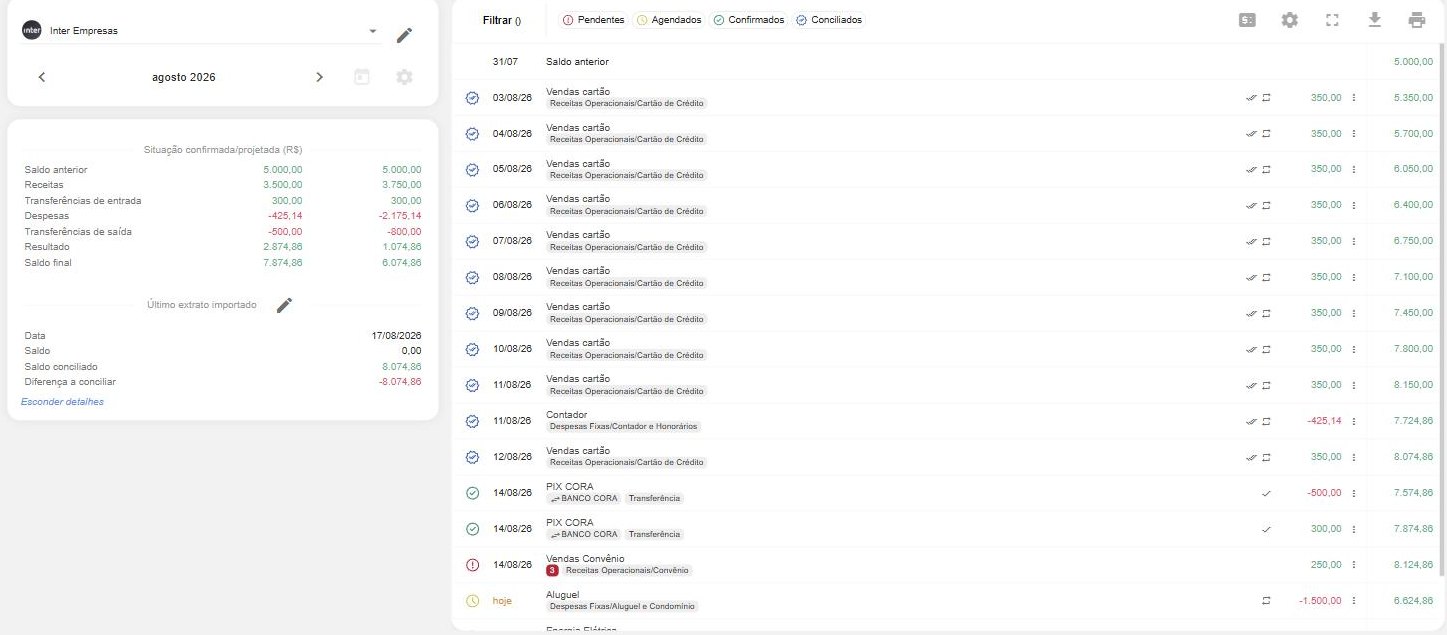The width and height of the screenshot is (1447, 635).
Task: Open the Inter Empresas account dropdown
Action: coord(200,31)
